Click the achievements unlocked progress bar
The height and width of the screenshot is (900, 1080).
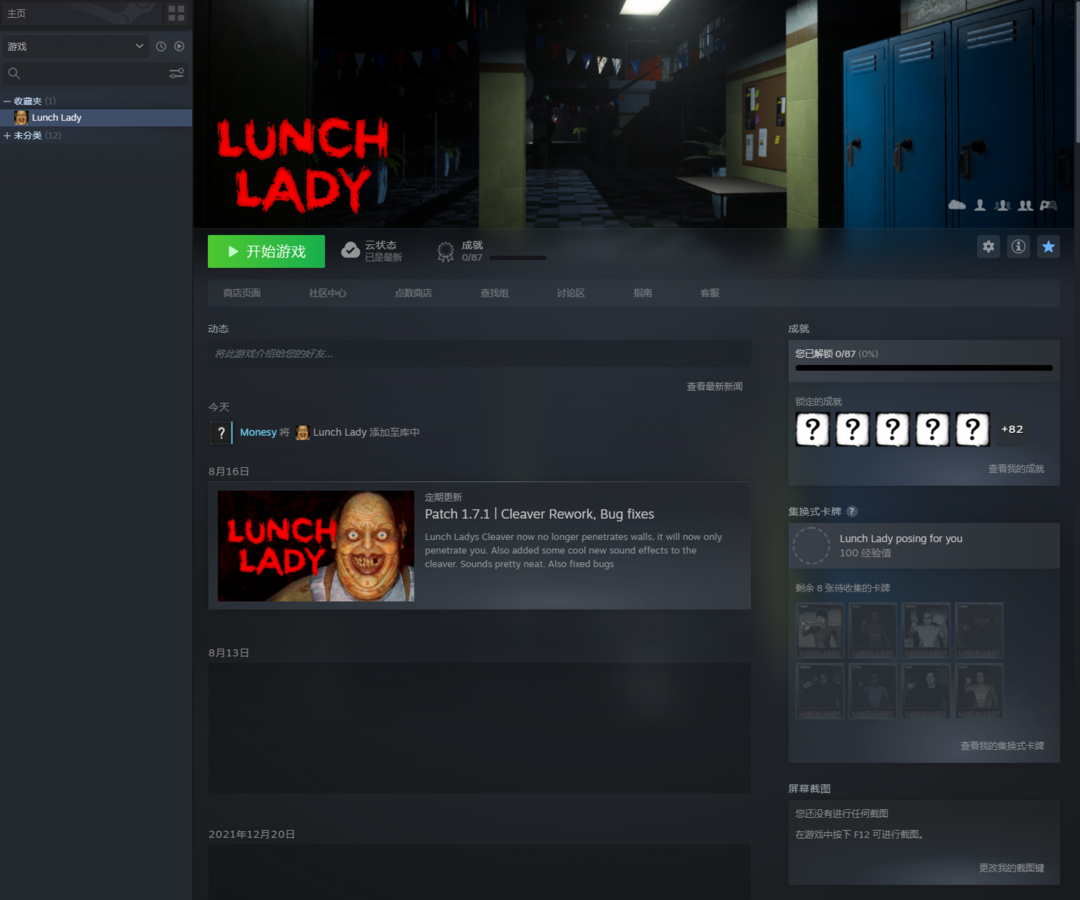pyautogui.click(x=923, y=368)
